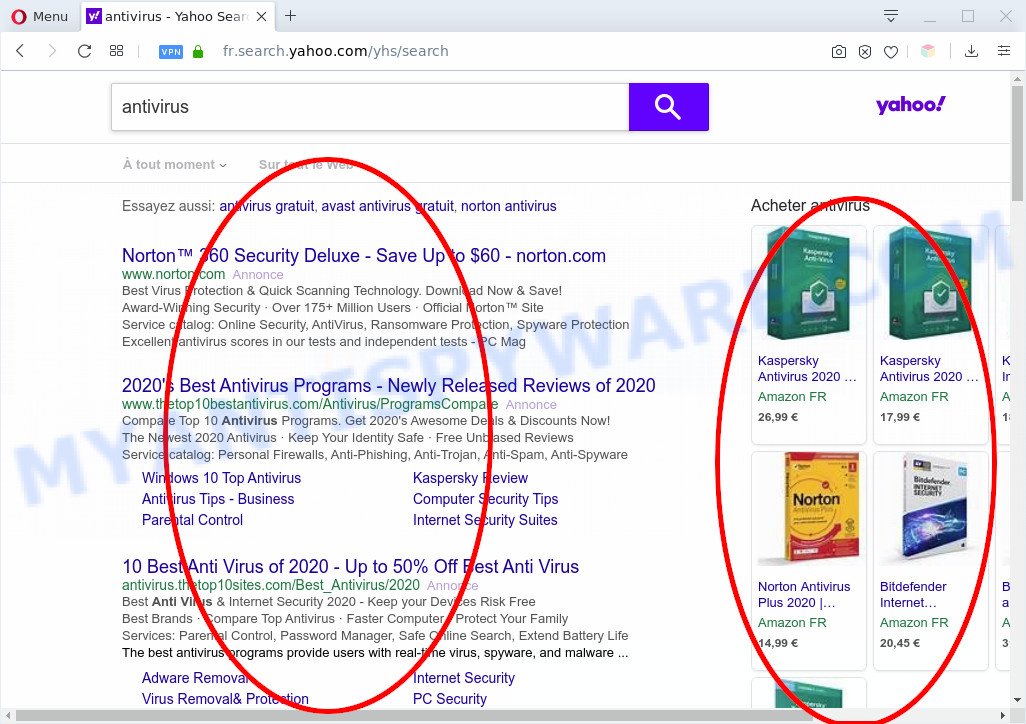
Task: Open the Opera Menu button
Action: [x=40, y=16]
